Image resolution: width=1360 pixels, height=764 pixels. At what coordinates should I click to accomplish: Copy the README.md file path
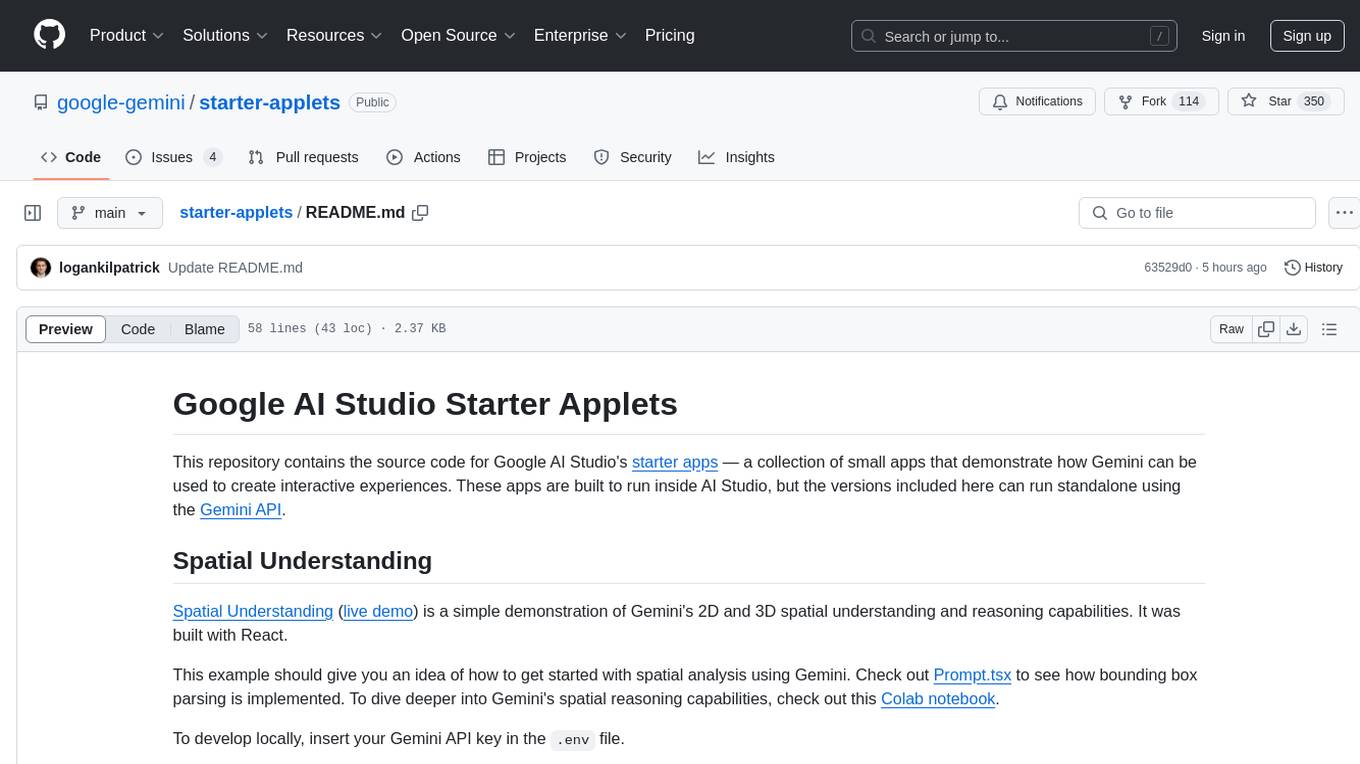[x=420, y=213]
